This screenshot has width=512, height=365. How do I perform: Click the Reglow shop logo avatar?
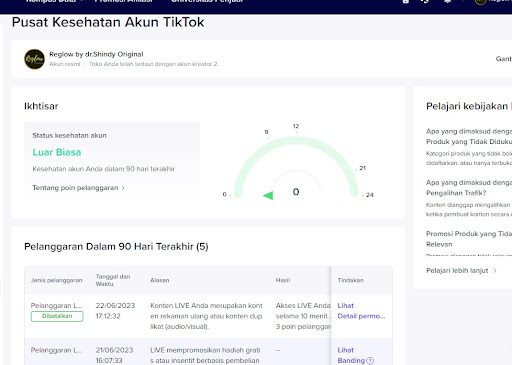(x=34, y=59)
